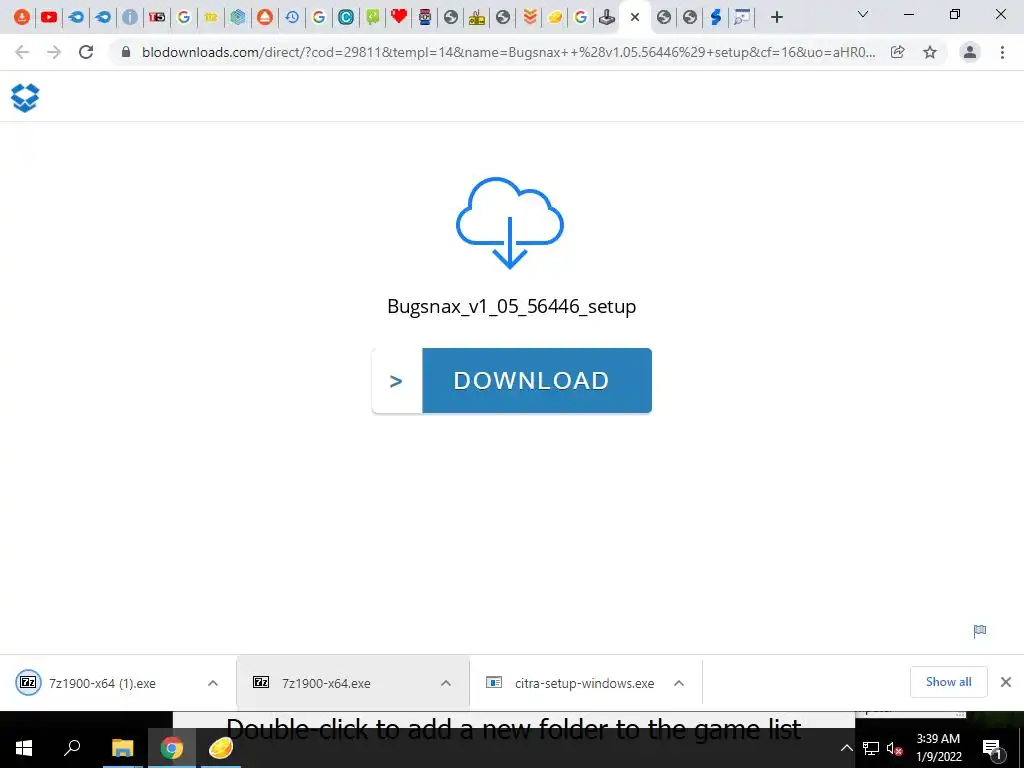Close the active browser tab

(x=635, y=17)
